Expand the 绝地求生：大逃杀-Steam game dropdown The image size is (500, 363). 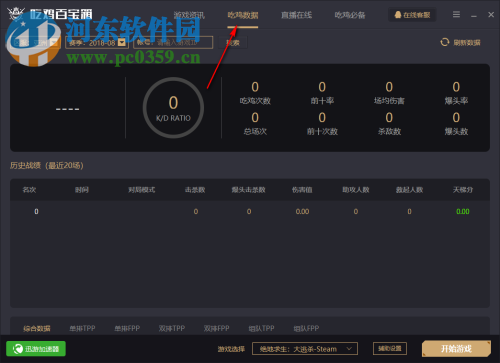tap(305, 349)
